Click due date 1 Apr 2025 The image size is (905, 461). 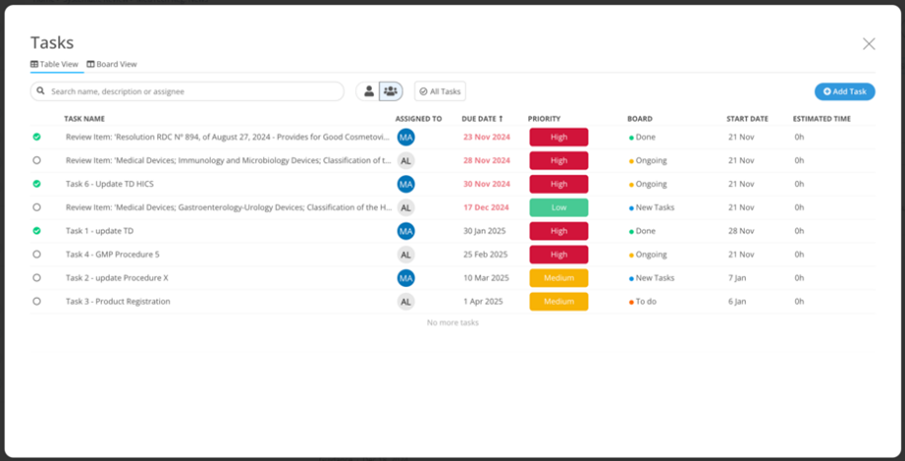tap(483, 301)
